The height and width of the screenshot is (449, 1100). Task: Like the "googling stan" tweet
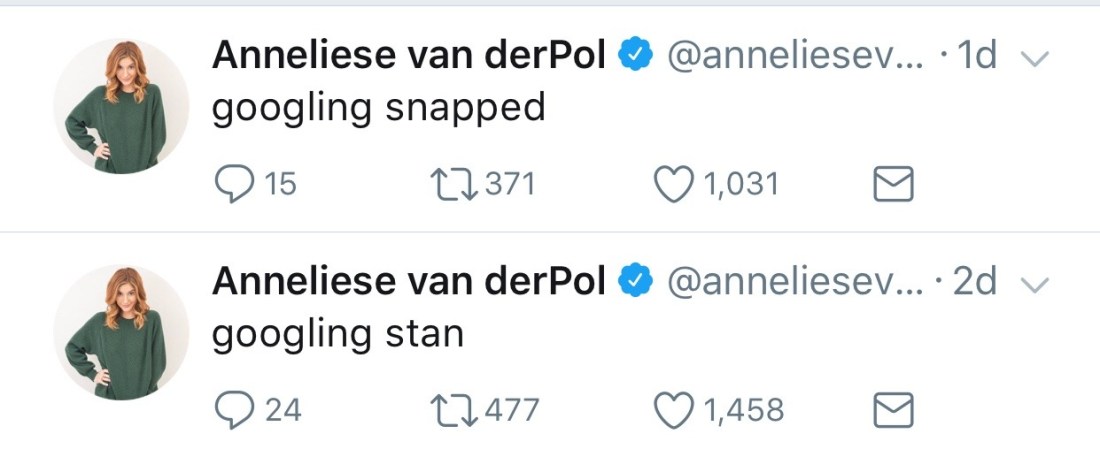pos(673,410)
